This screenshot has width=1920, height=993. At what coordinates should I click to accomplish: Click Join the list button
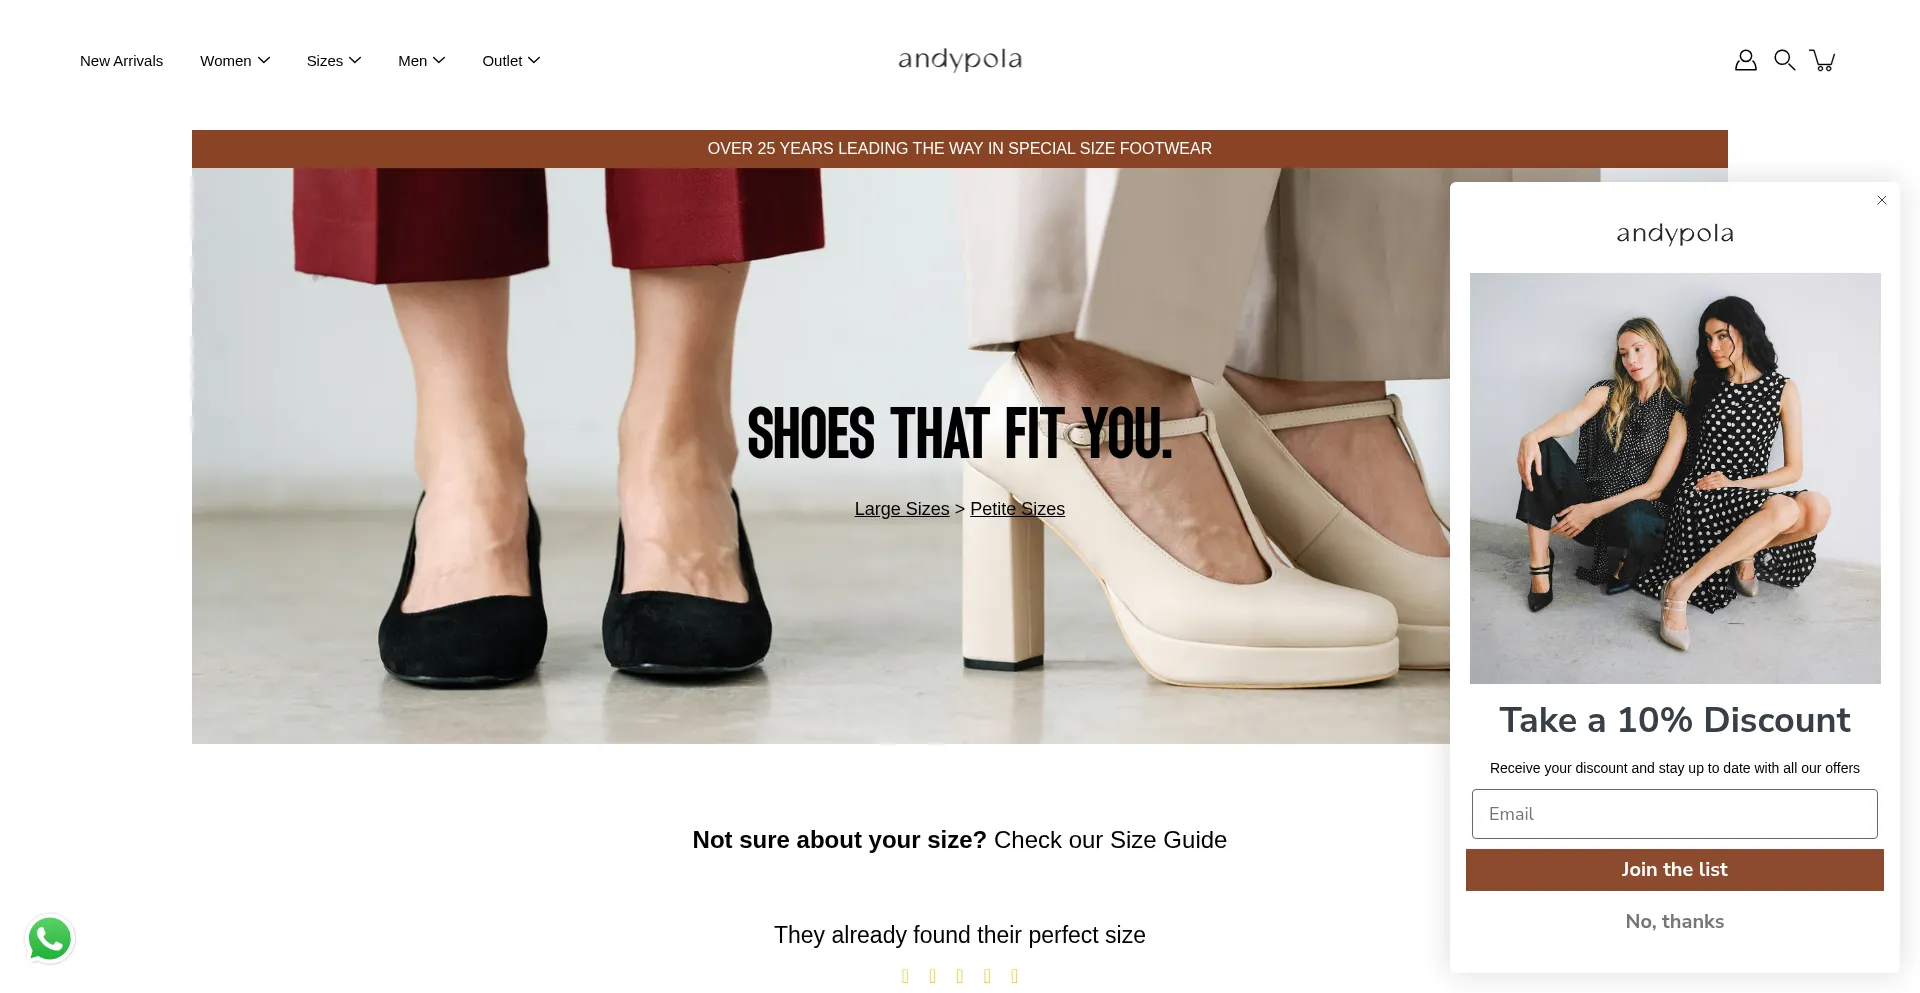pos(1675,870)
